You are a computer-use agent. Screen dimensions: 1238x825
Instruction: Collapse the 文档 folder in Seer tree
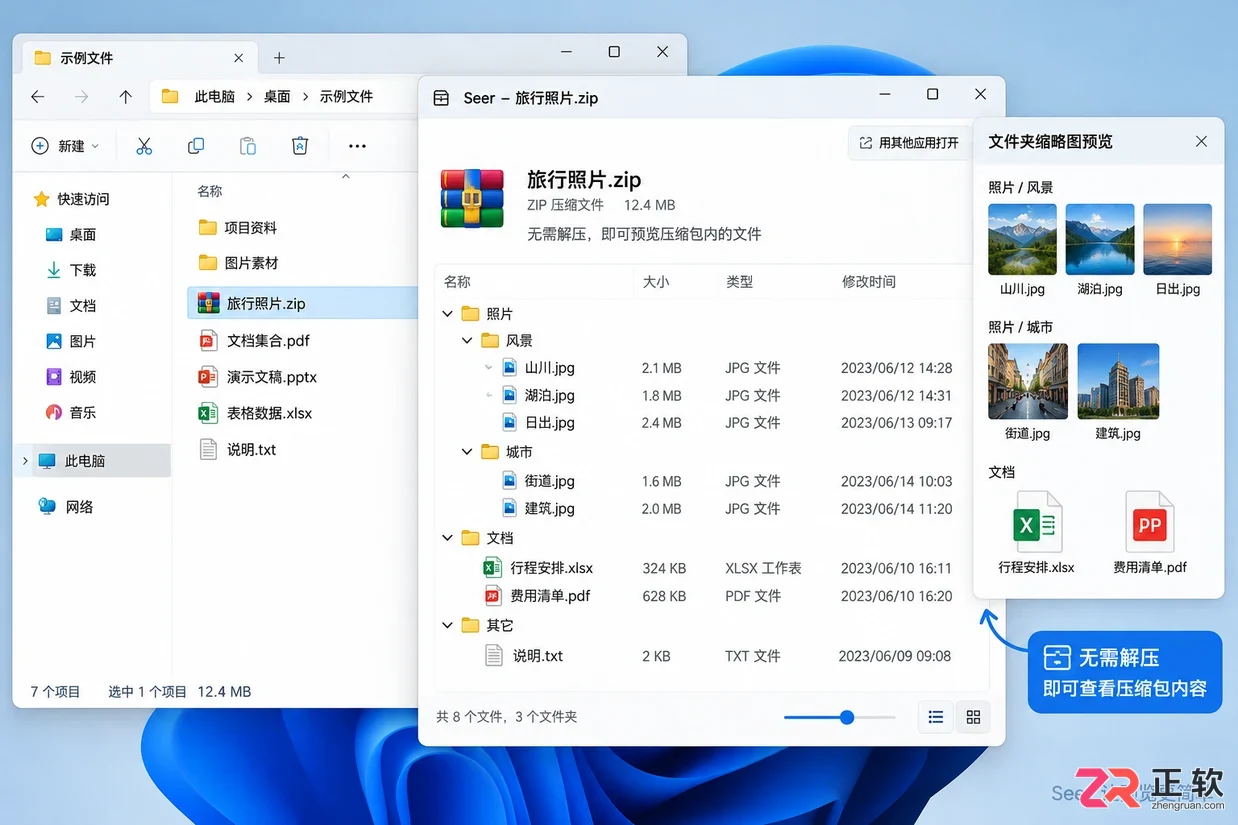click(447, 538)
